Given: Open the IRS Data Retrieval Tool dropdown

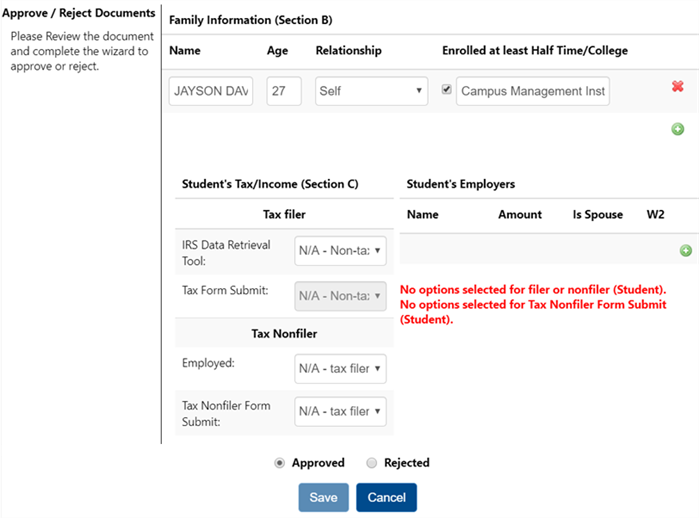Looking at the screenshot, I should point(340,252).
